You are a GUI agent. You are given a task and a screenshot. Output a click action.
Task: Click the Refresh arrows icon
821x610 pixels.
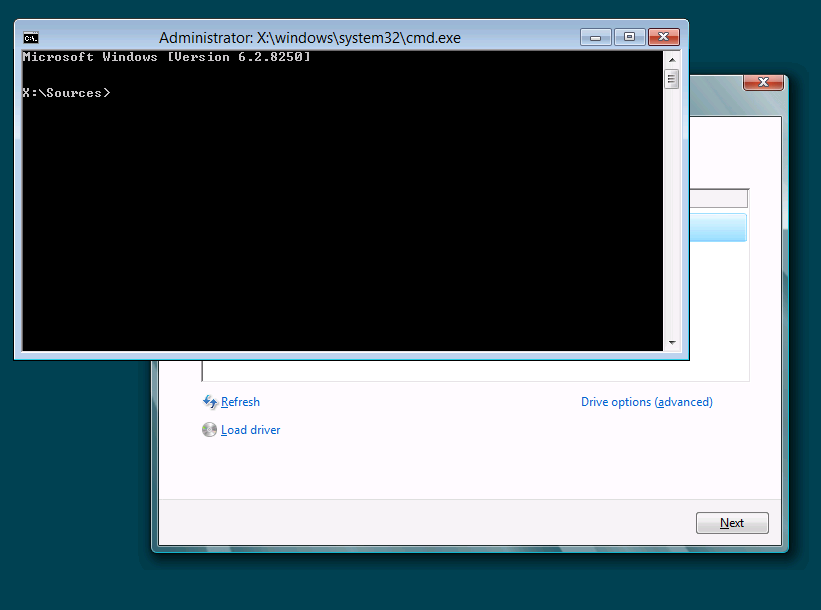[x=210, y=402]
